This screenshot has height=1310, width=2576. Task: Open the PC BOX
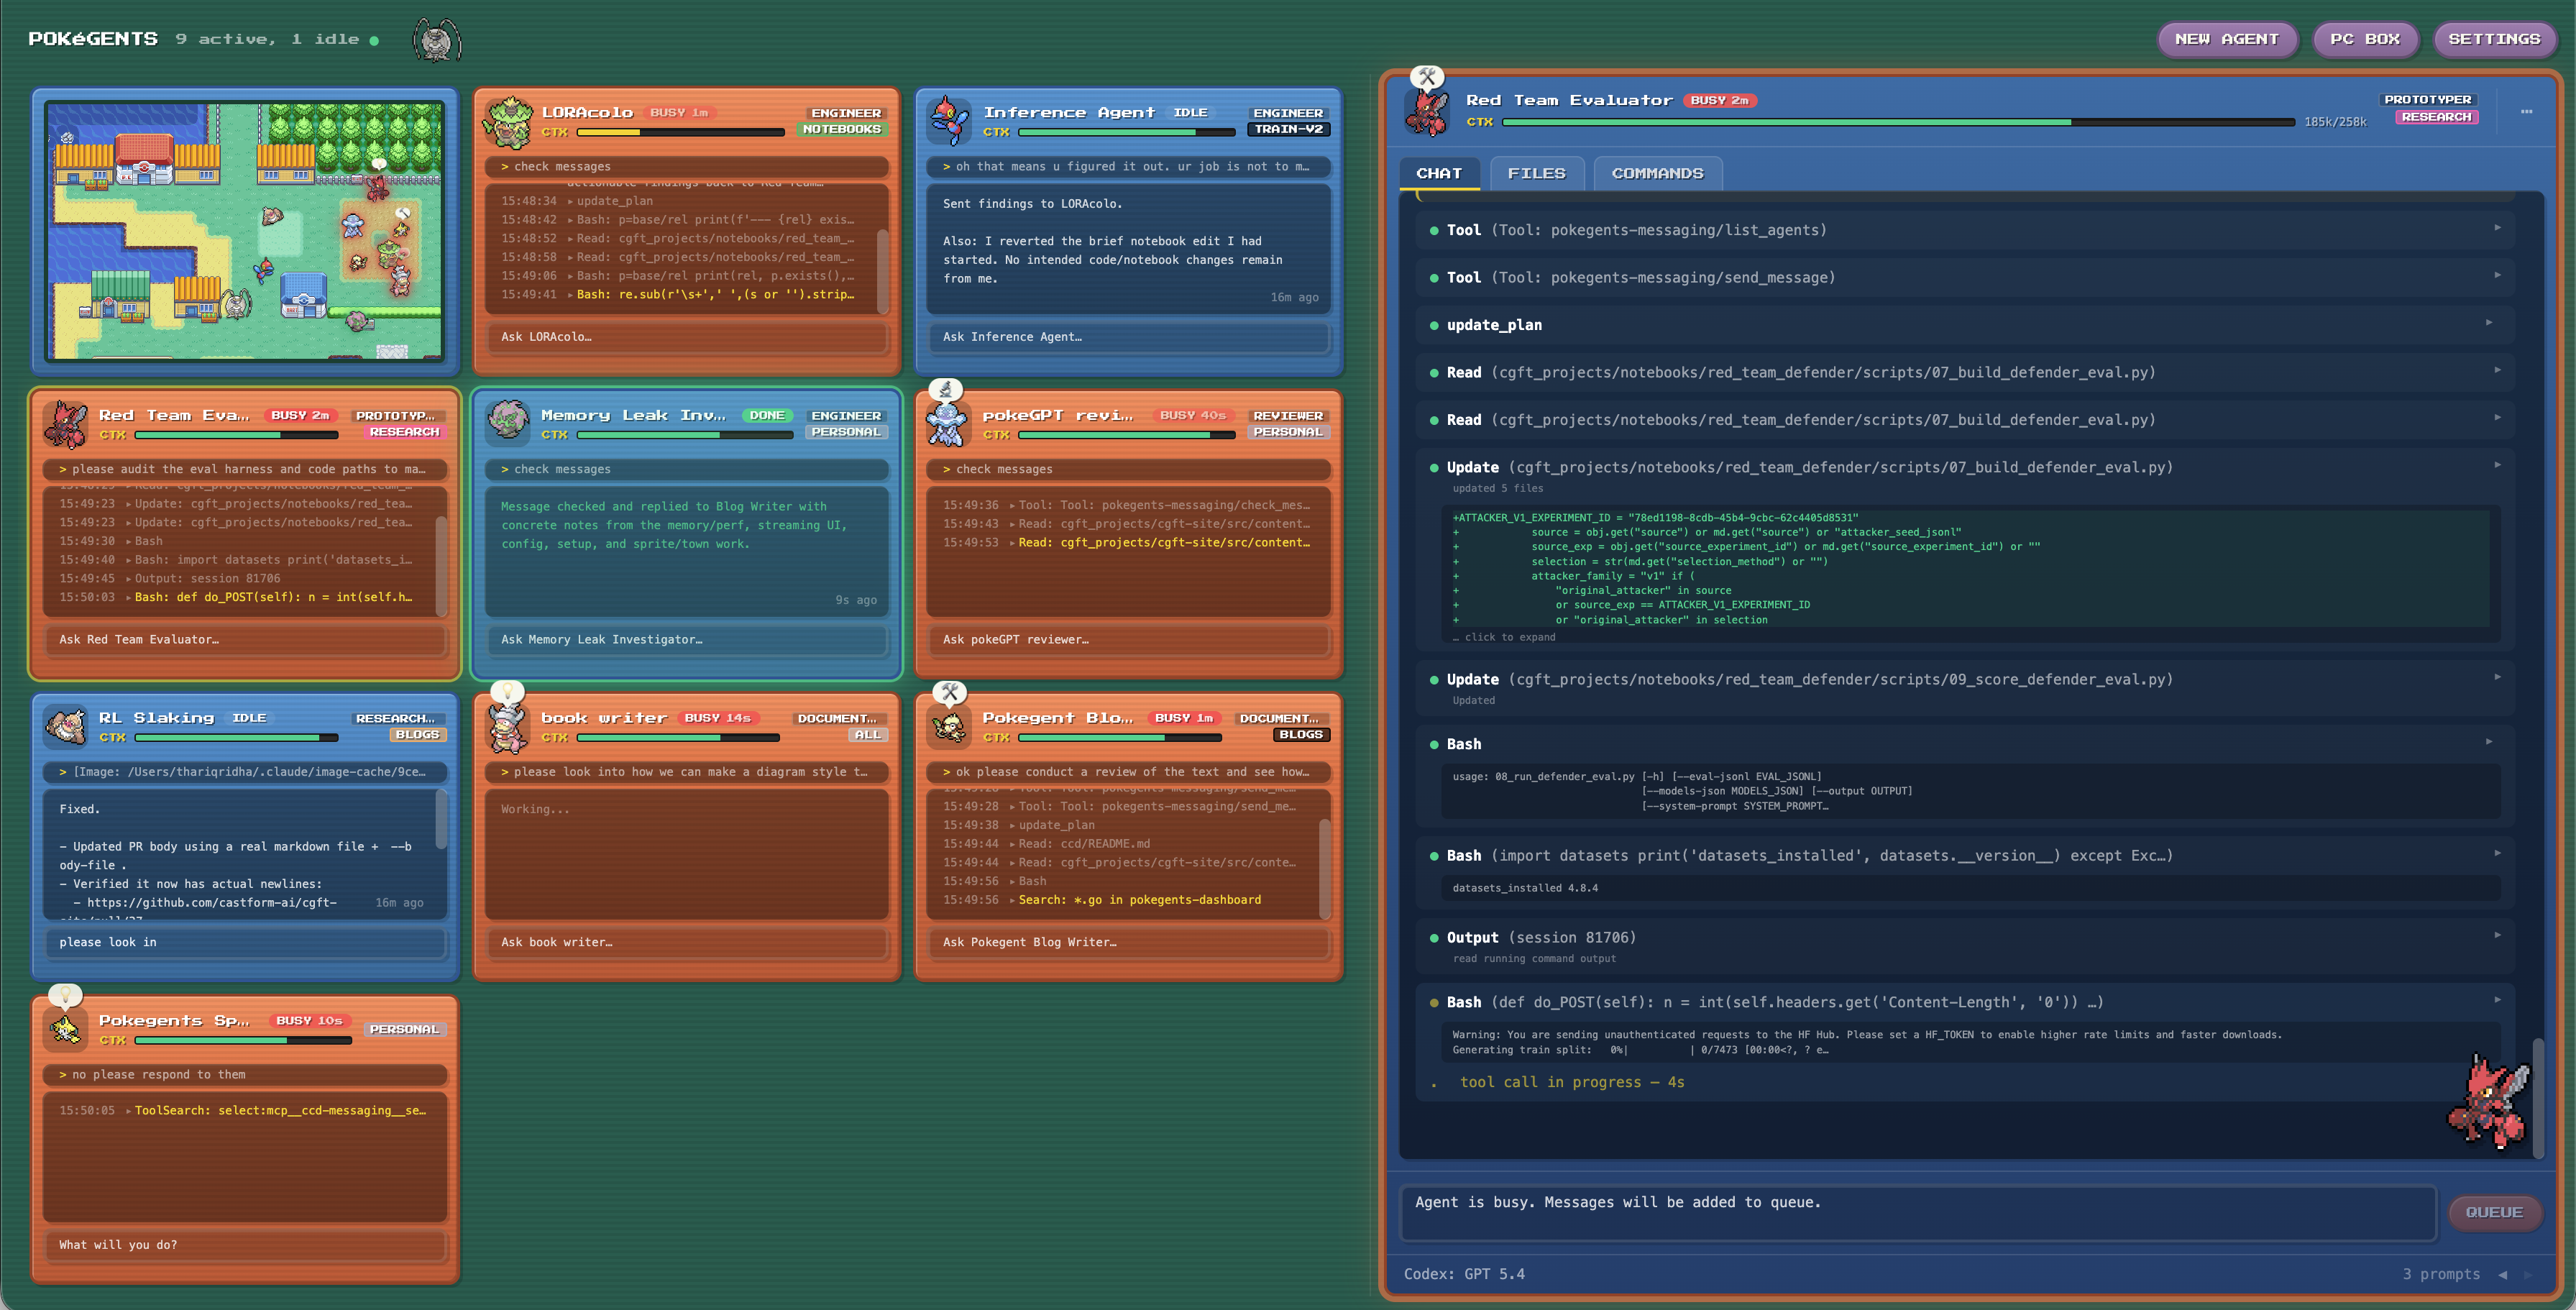(x=2364, y=39)
